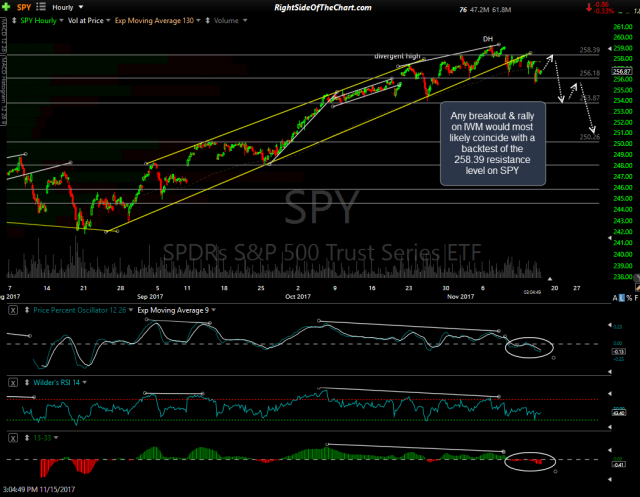Toggle arithmetic scale A button
640x497 pixels.
tap(615, 298)
